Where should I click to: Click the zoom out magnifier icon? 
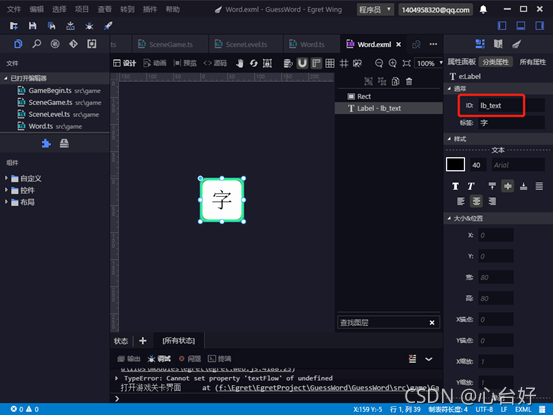(379, 63)
